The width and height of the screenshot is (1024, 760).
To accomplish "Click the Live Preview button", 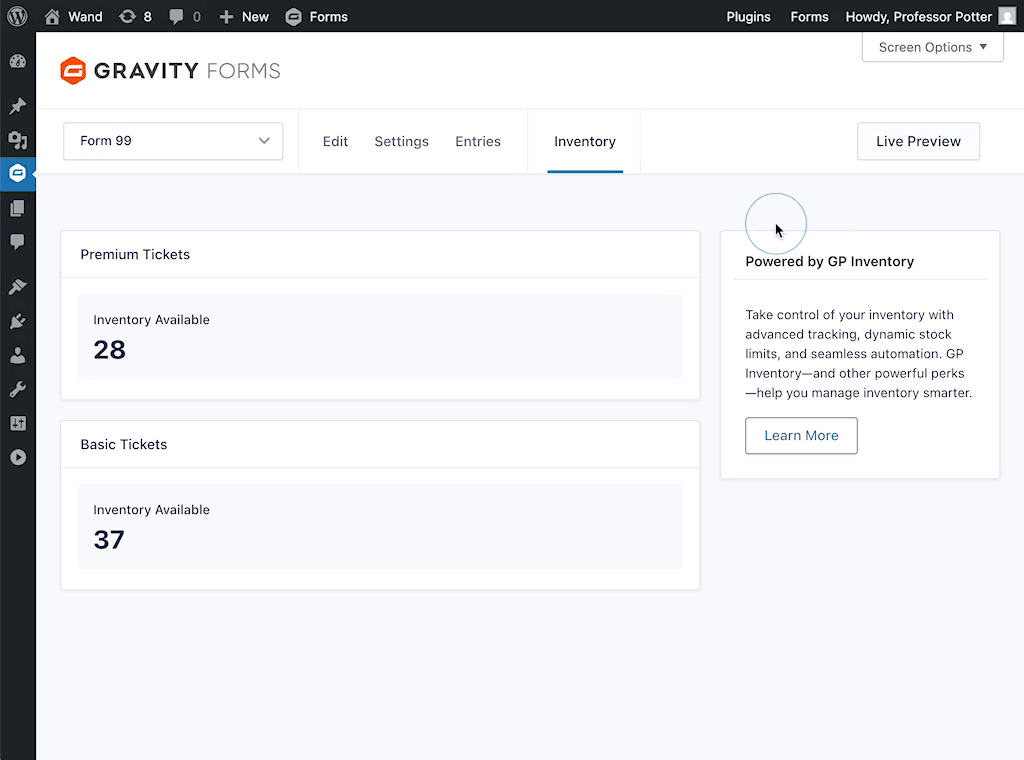I will tap(918, 141).
